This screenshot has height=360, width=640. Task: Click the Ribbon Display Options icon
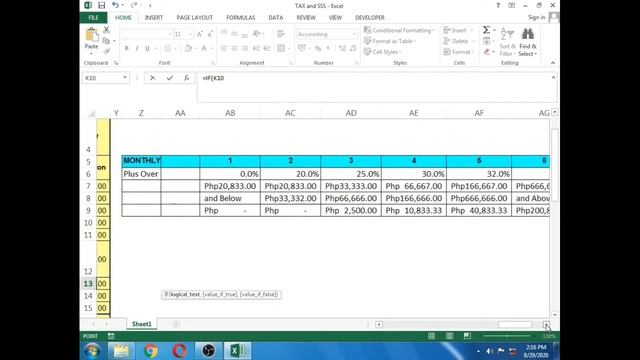[x=511, y=6]
